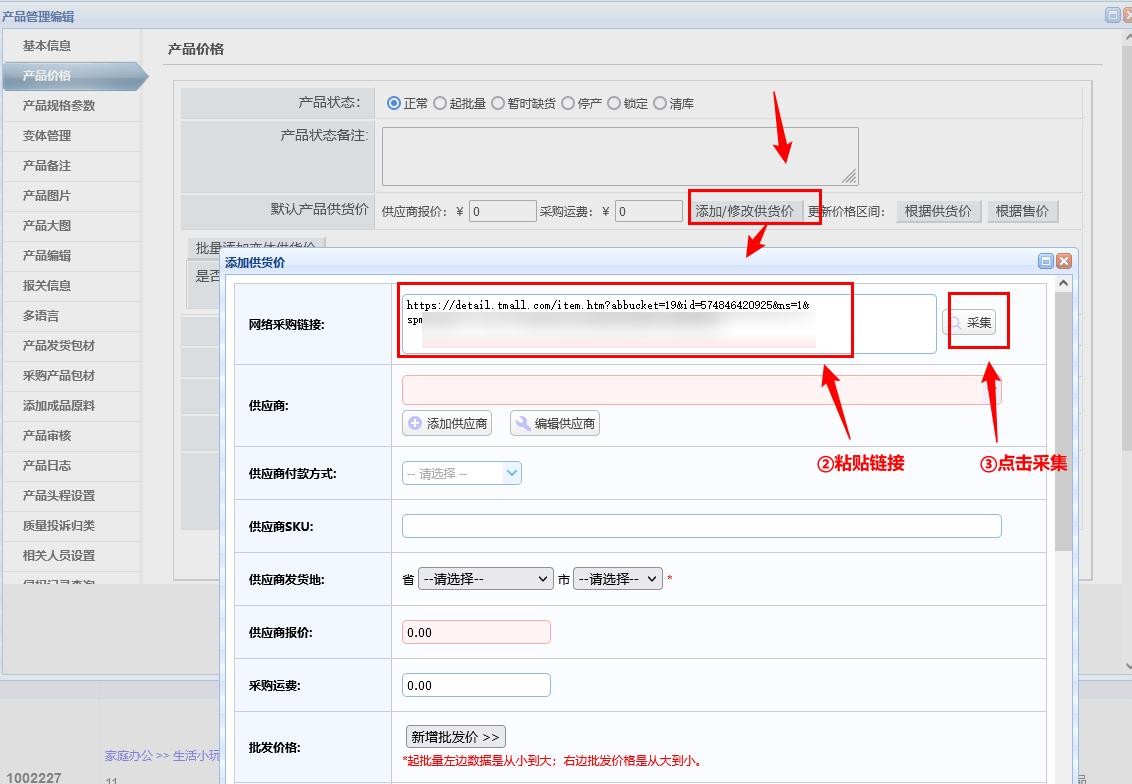Viewport: 1132px width, 784px height.
Task: Close the 添加供货价 dialog
Action: point(1063,261)
